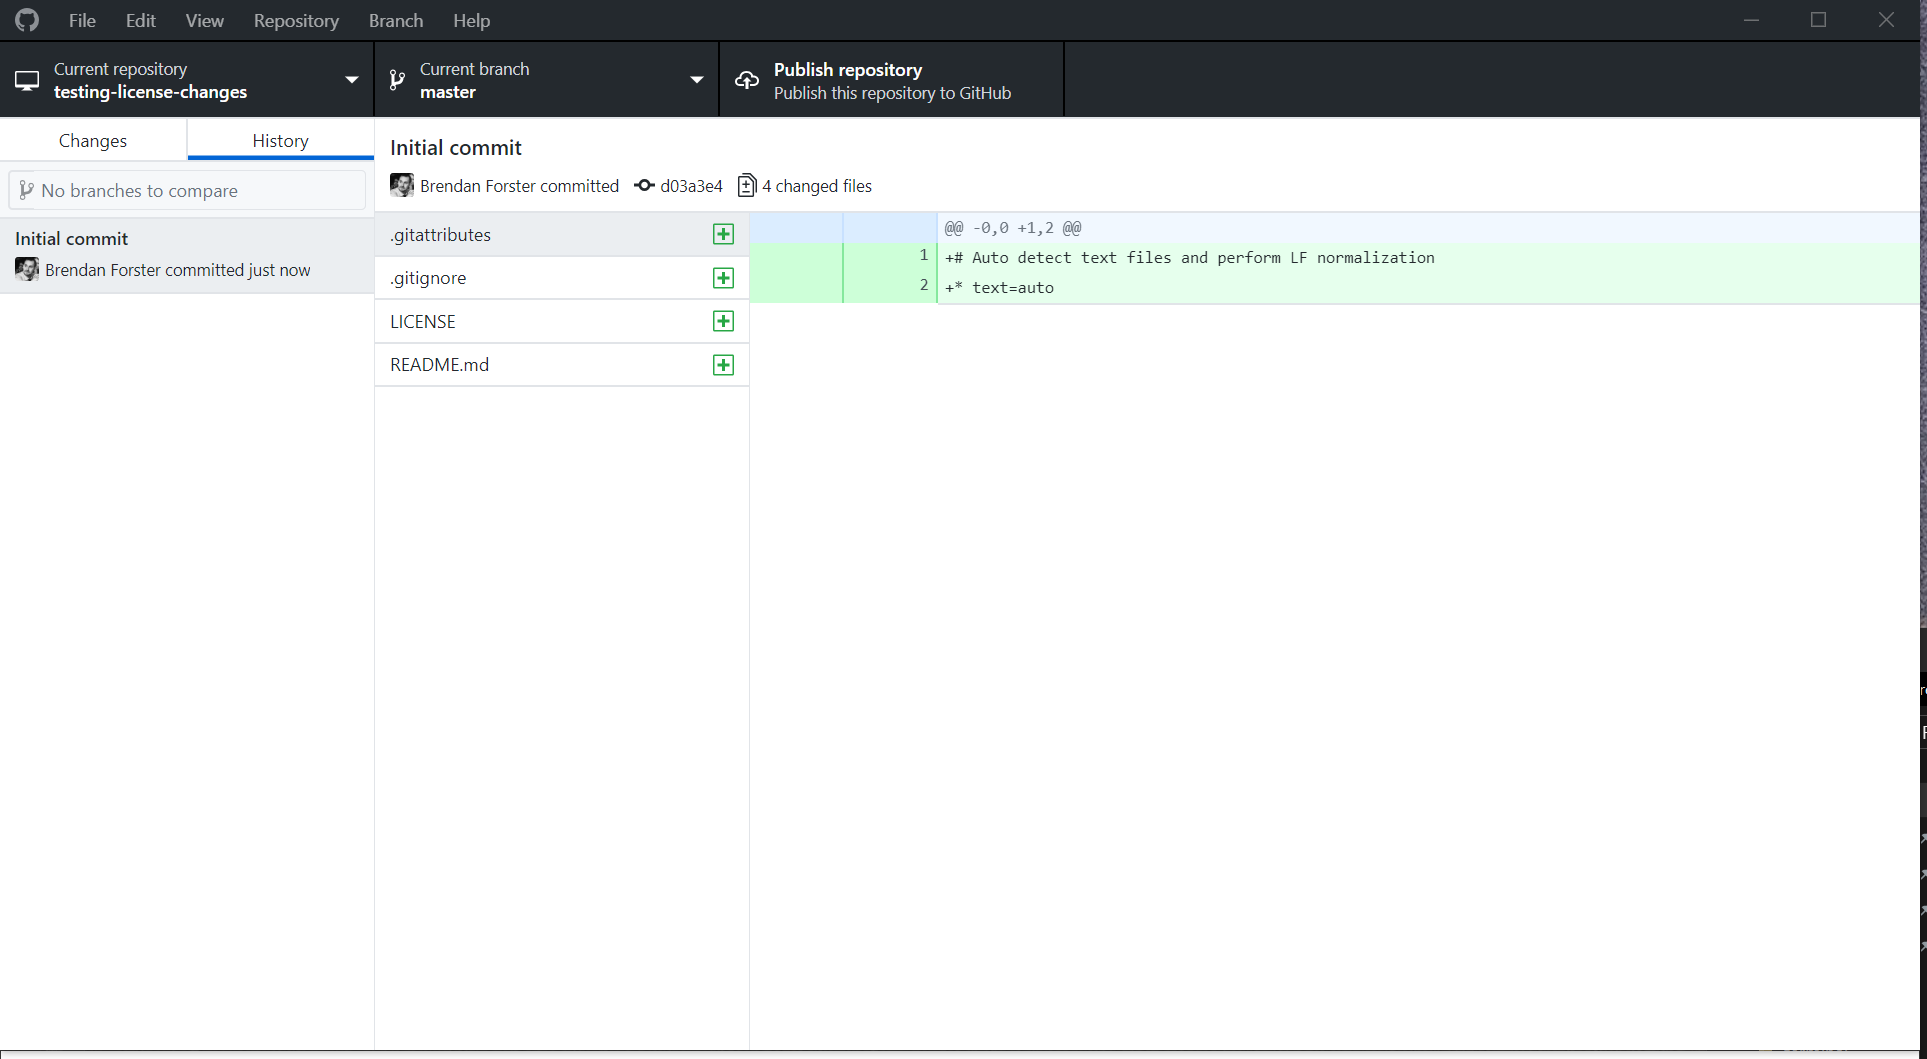1927x1059 pixels.
Task: Click the changed files icon
Action: (x=747, y=186)
